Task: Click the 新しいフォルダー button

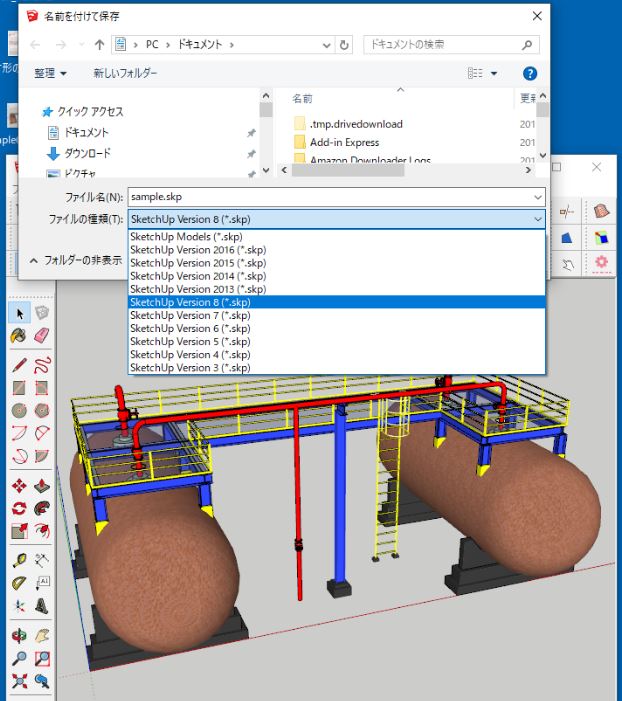Action: [125, 74]
